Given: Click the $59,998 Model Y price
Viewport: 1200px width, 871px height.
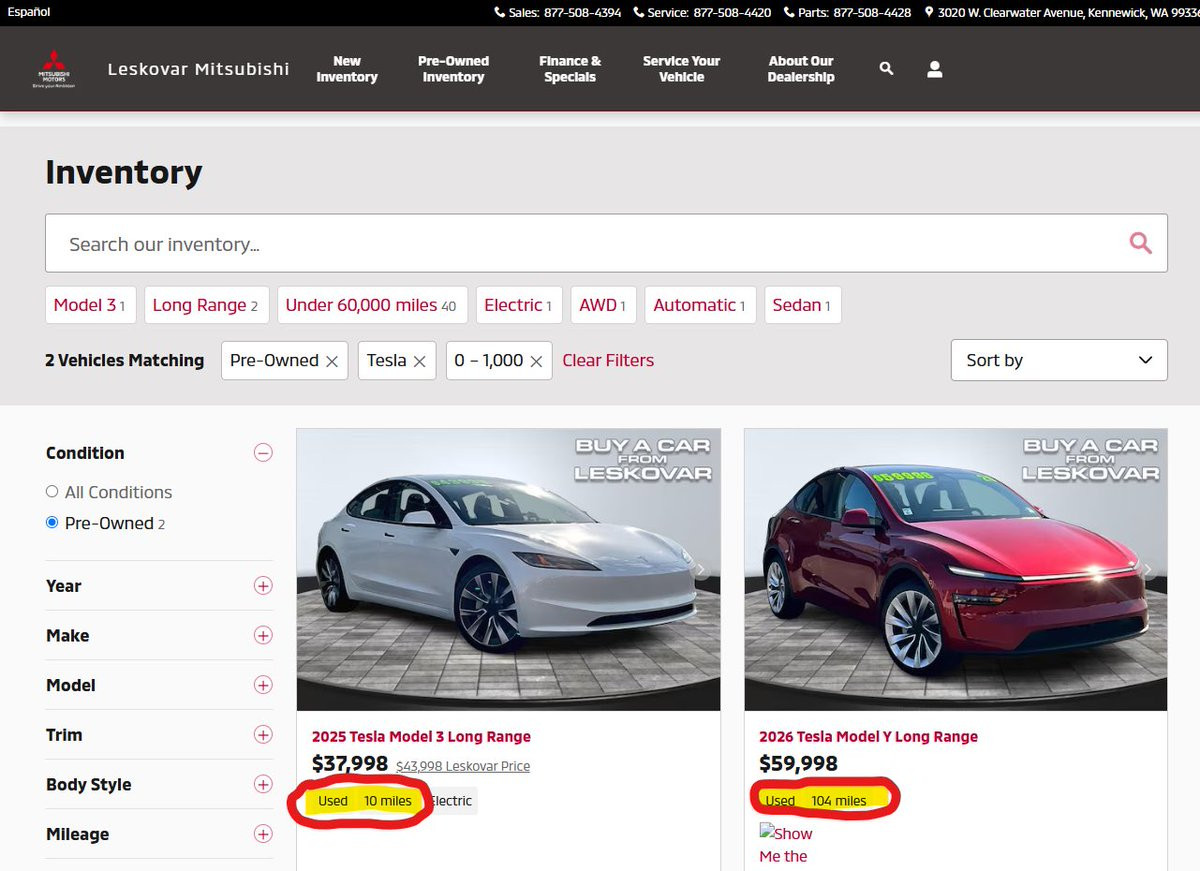Looking at the screenshot, I should click(x=798, y=764).
